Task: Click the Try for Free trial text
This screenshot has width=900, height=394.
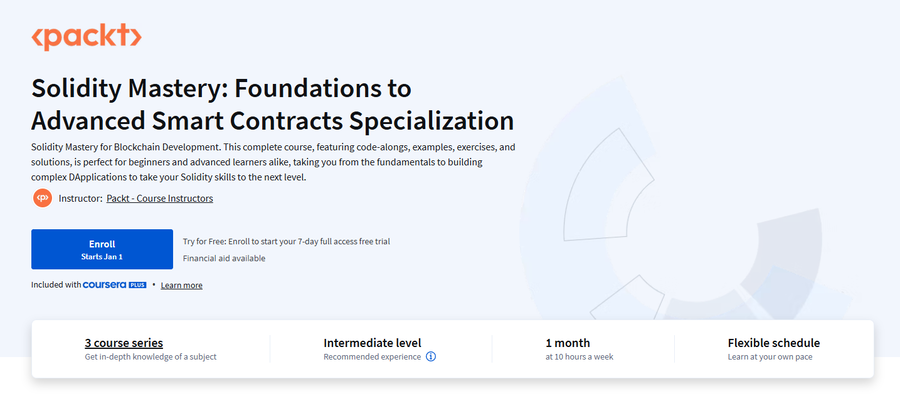Action: 286,242
